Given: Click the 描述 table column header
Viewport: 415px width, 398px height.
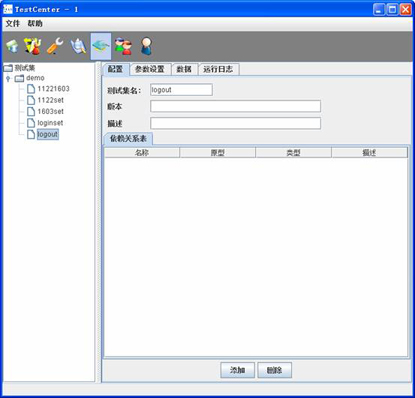Looking at the screenshot, I should [369, 153].
